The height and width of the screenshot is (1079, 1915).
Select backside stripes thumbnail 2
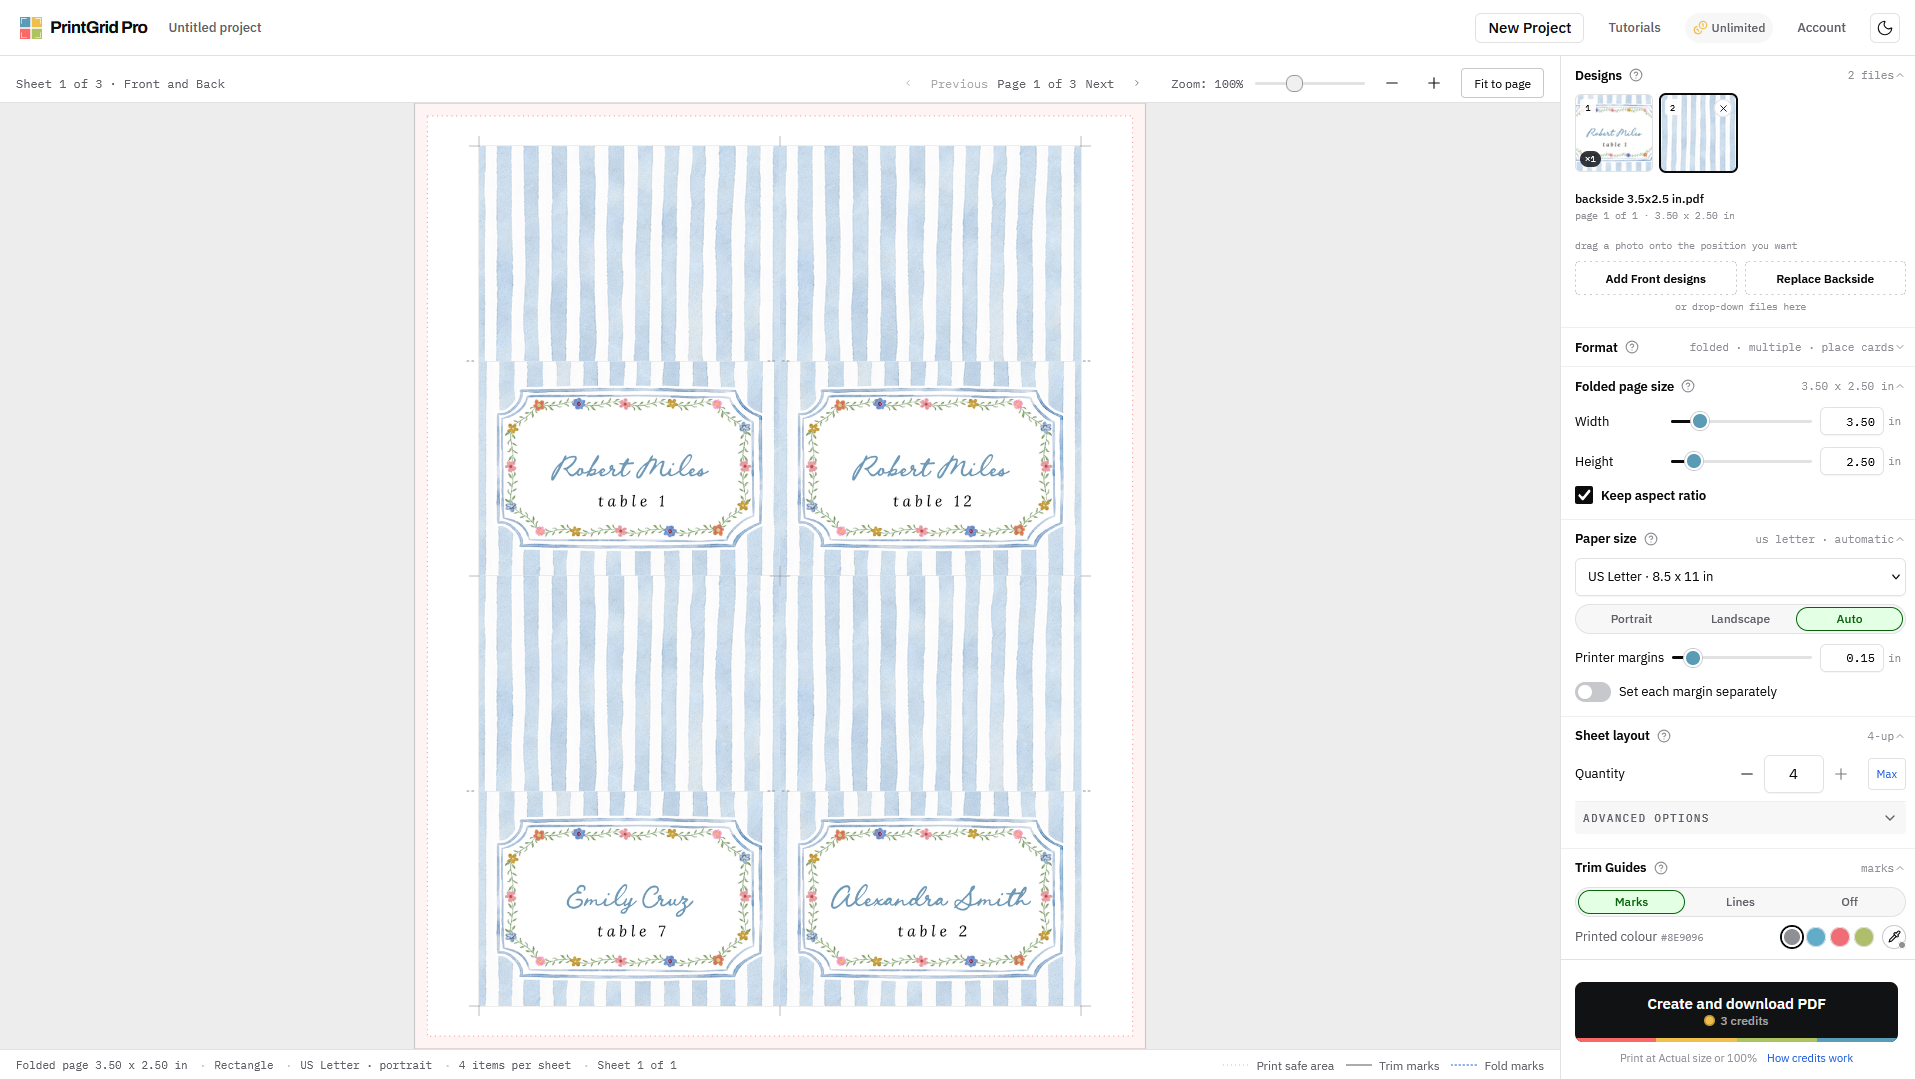pos(1698,133)
